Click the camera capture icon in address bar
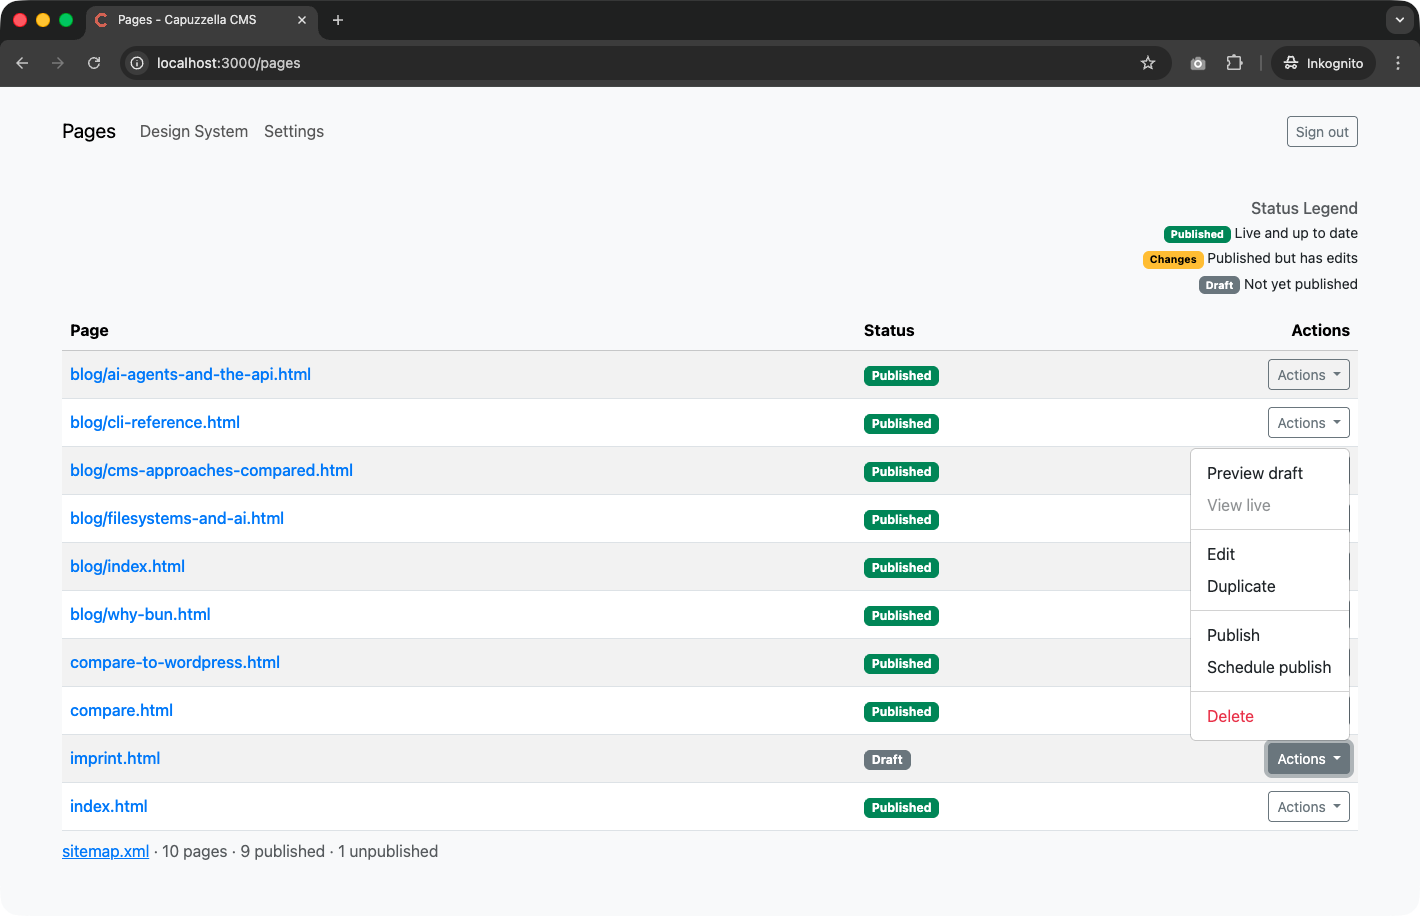The height and width of the screenshot is (916, 1420). (1197, 62)
